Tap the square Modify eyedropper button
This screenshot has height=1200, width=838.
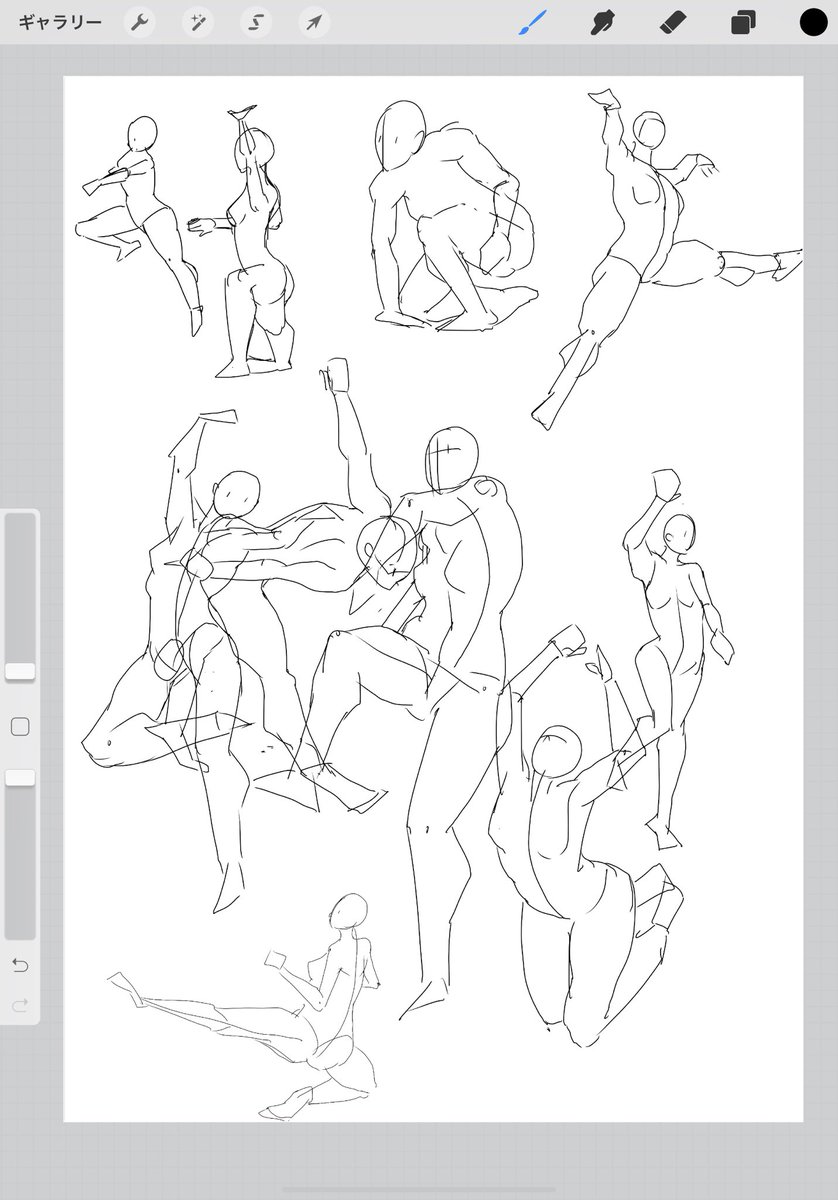coord(20,727)
